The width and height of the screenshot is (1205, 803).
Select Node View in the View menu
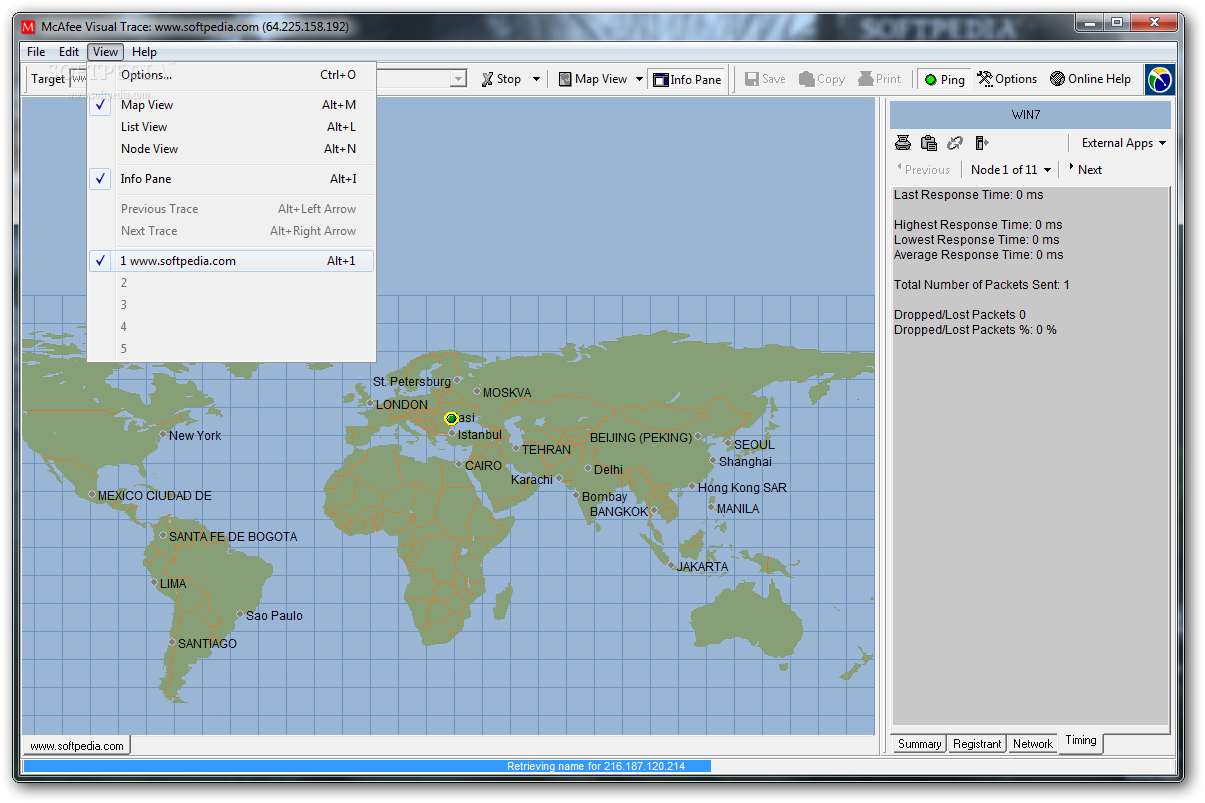click(x=231, y=149)
